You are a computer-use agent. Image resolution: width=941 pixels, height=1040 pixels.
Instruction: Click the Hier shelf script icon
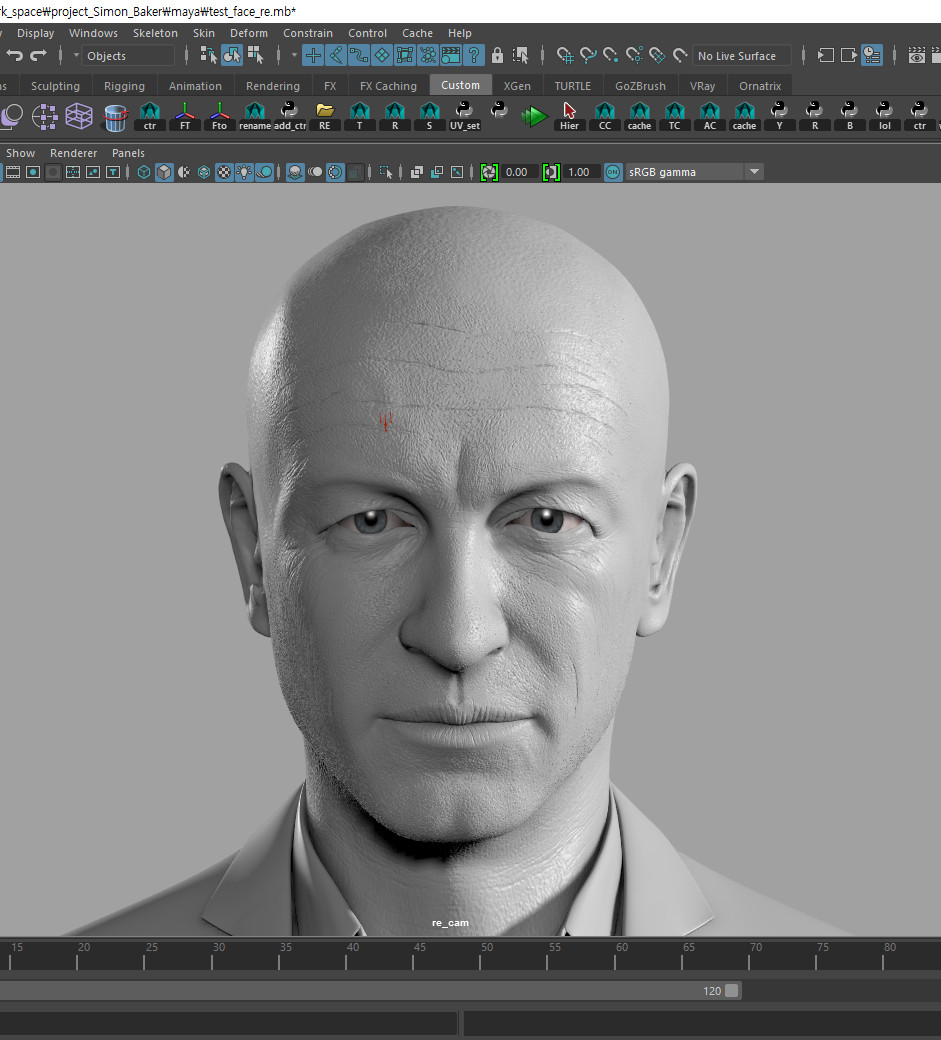coord(569,114)
